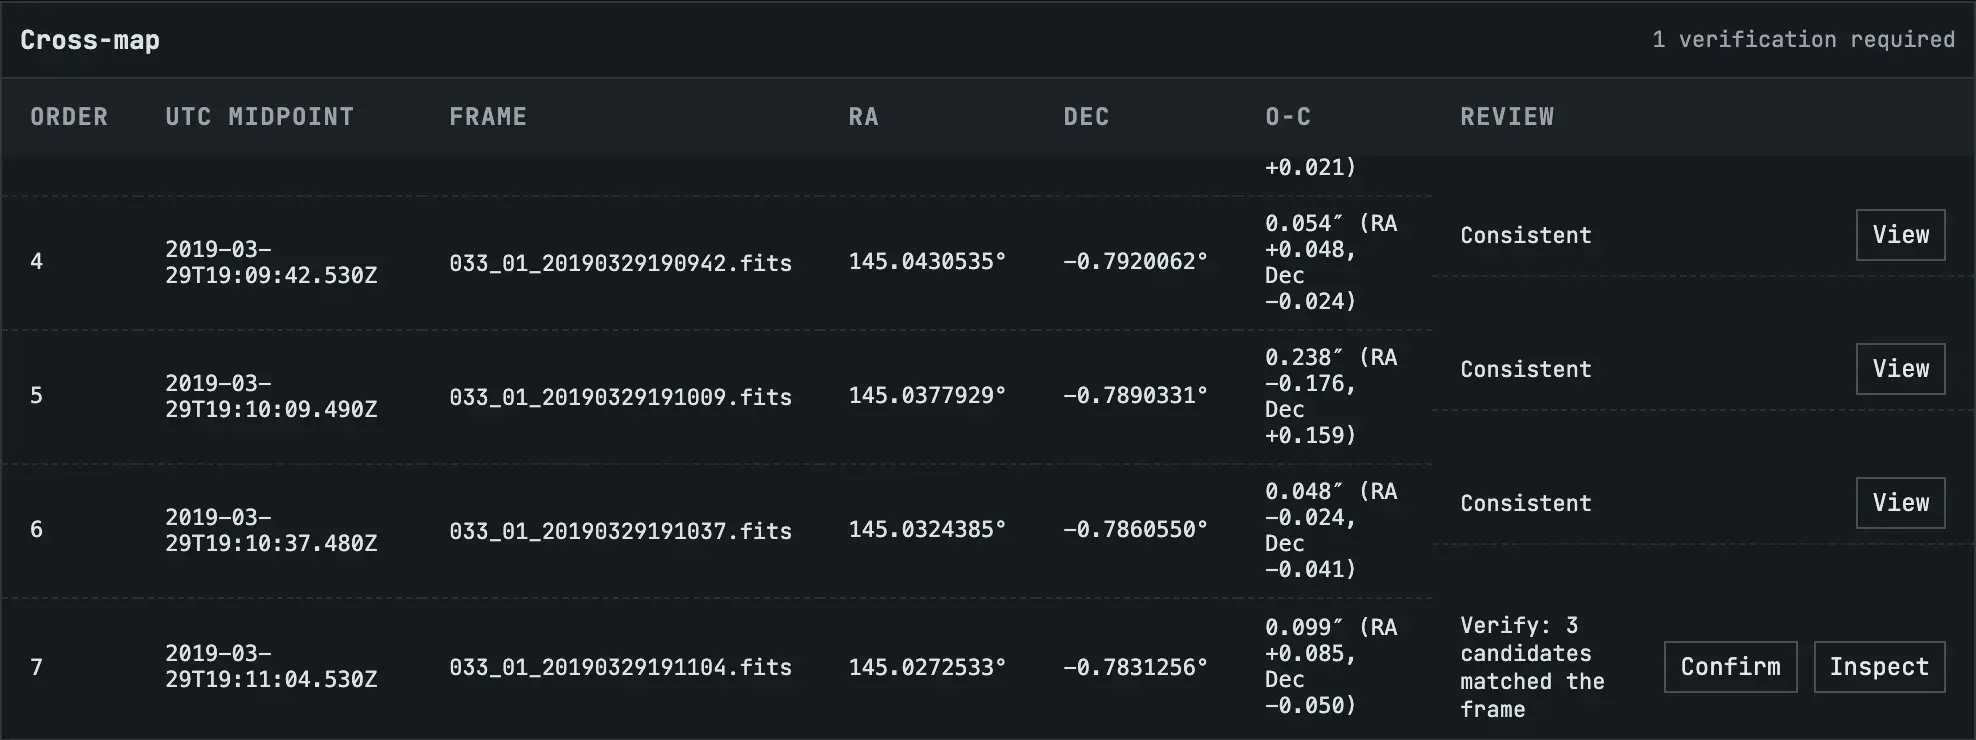Select frame name 033_01_20190329191104.fits
Image resolution: width=1976 pixels, height=740 pixels.
click(x=620, y=667)
